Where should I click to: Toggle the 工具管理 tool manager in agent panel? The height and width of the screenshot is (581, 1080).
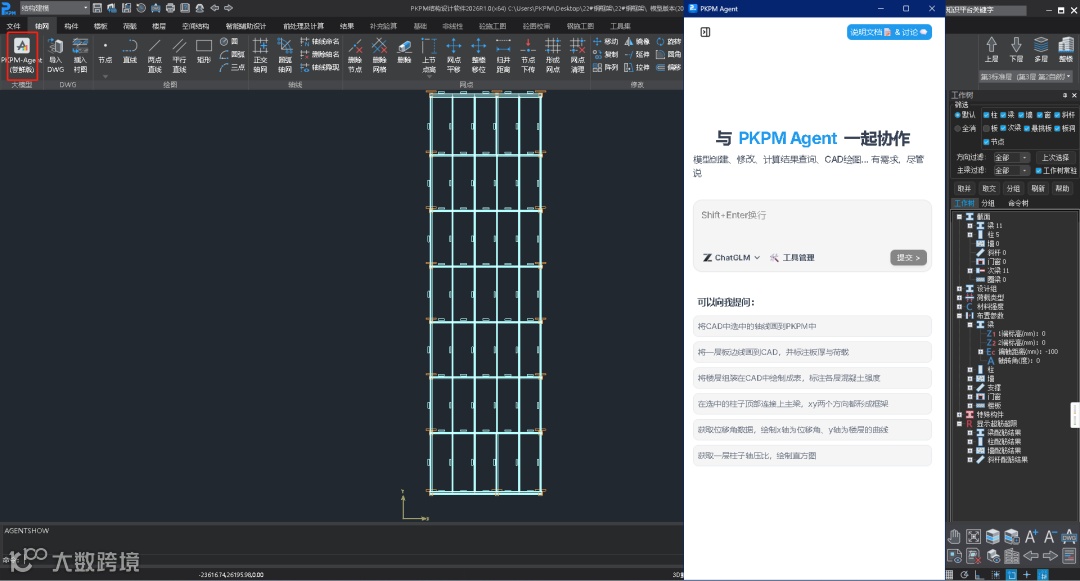click(x=792, y=257)
